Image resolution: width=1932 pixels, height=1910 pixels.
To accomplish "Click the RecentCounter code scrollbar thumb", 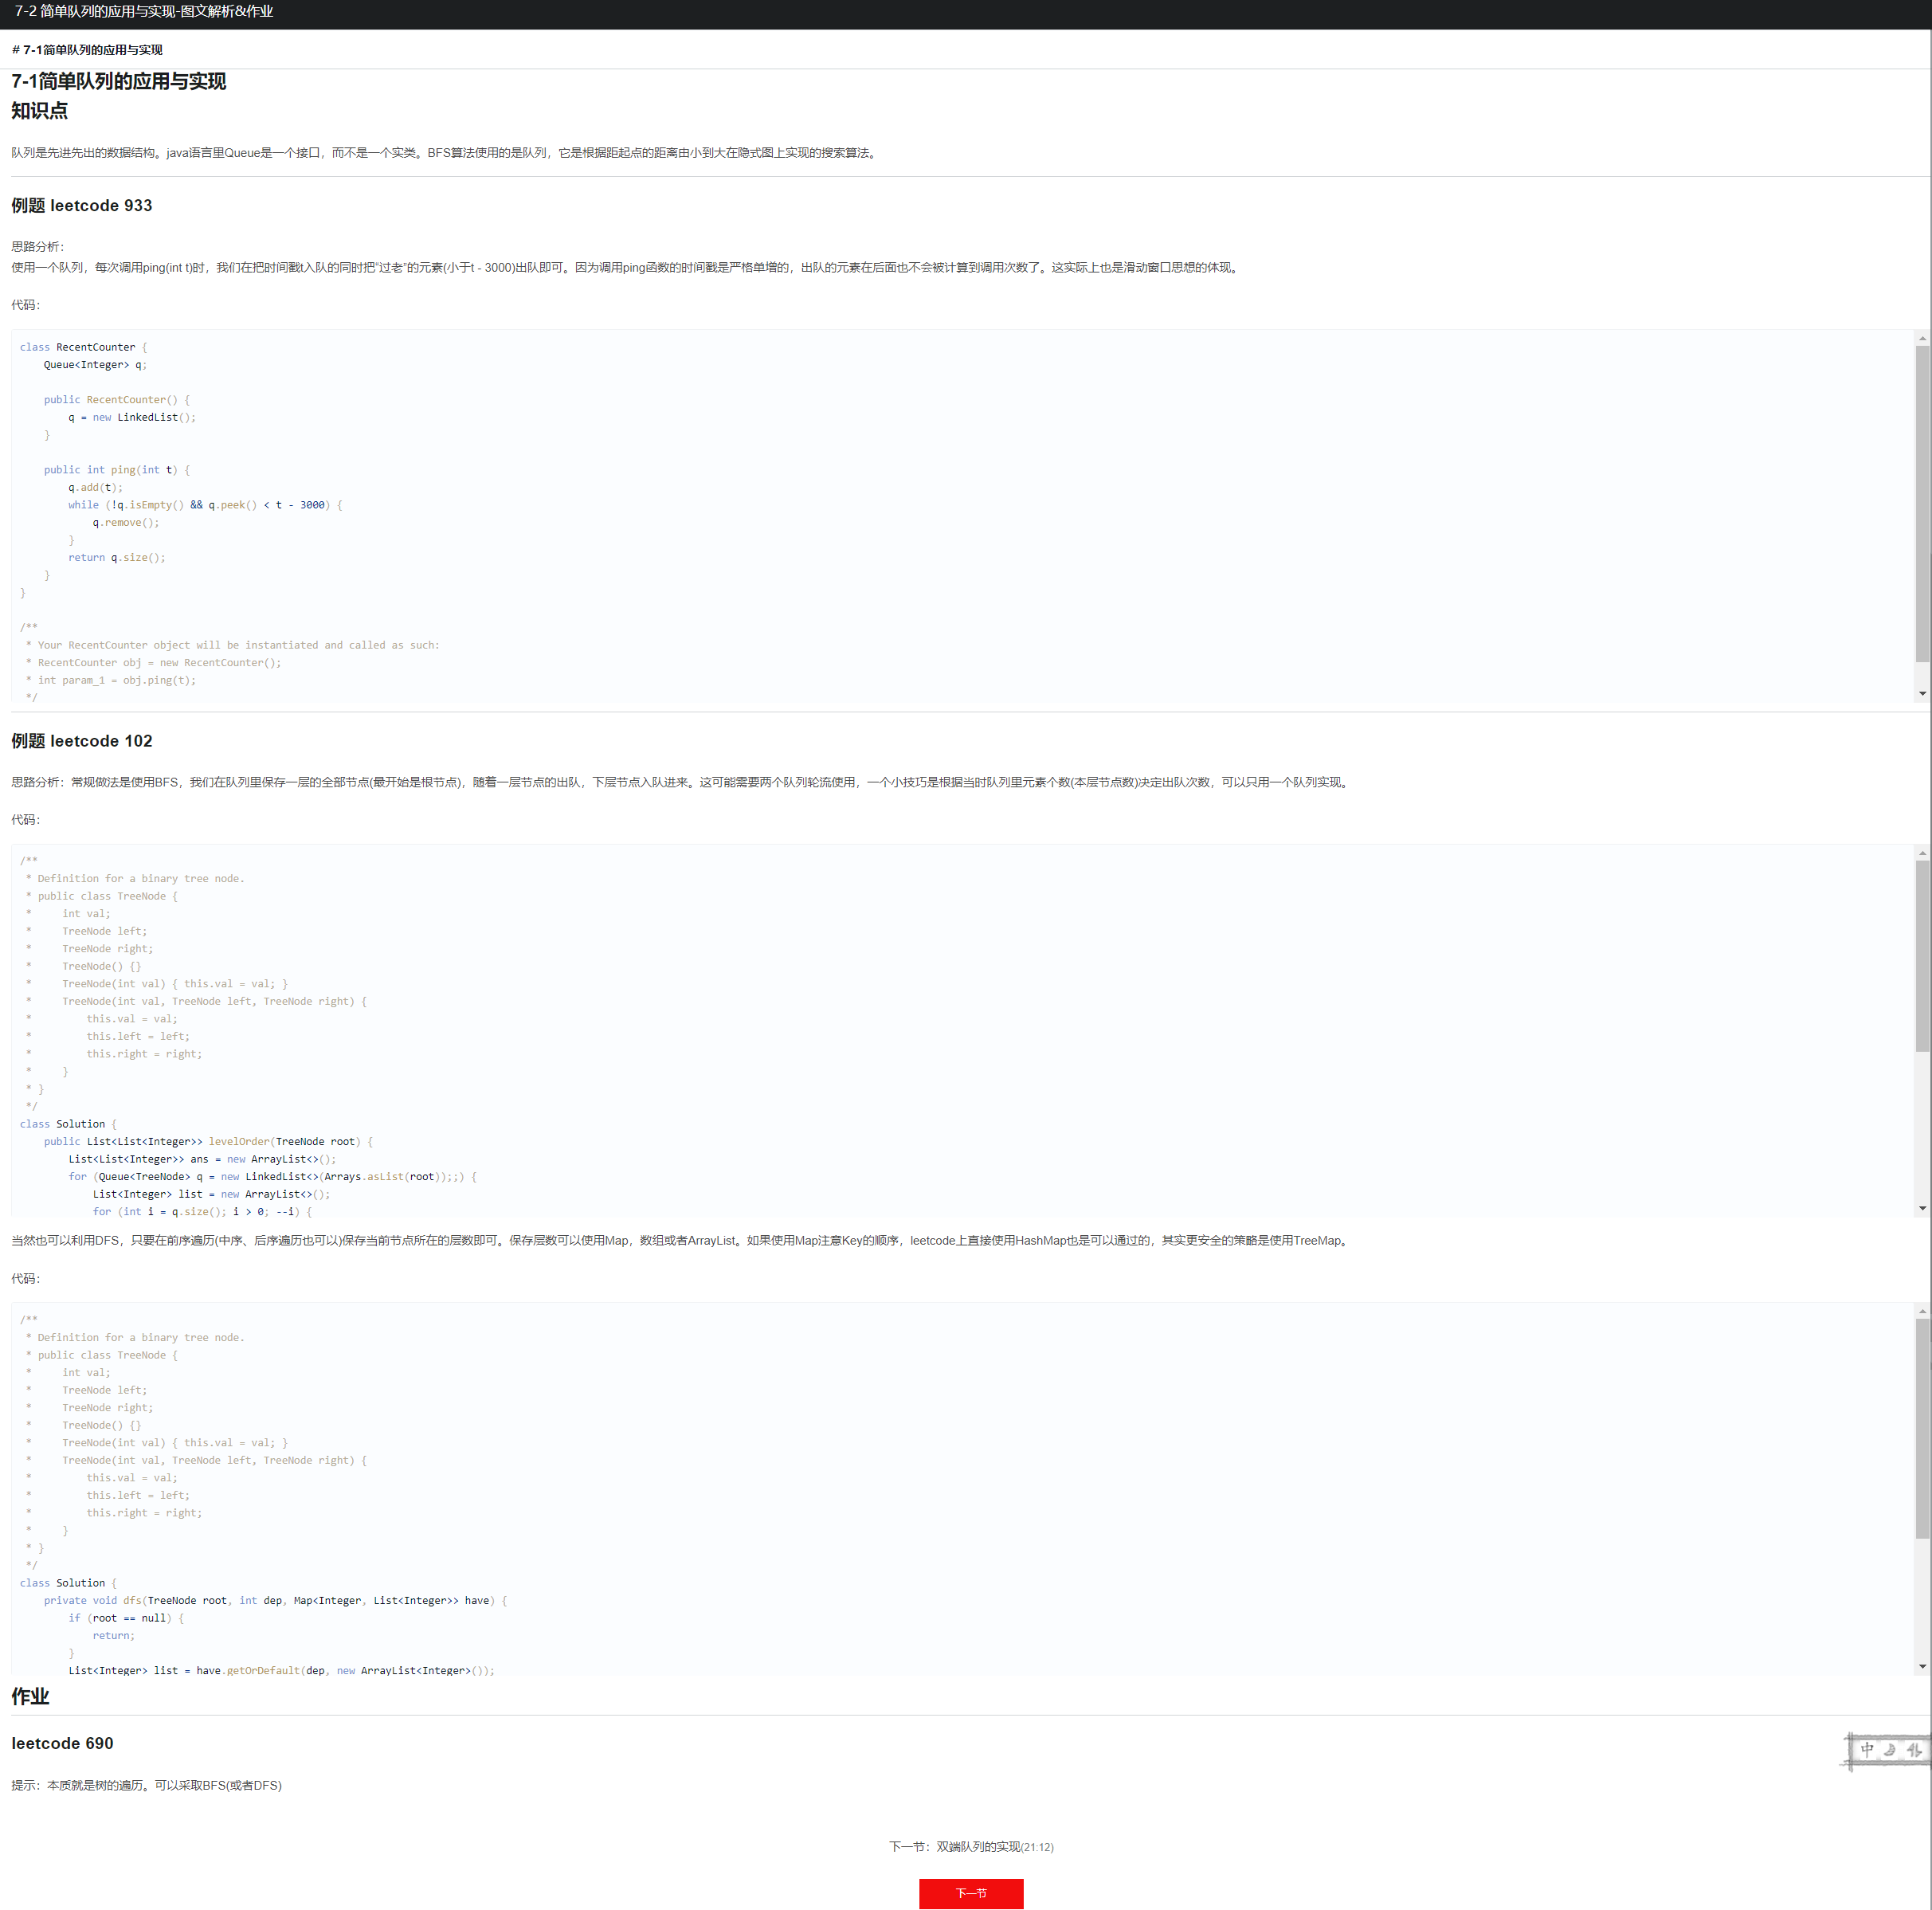I will (x=1922, y=503).
